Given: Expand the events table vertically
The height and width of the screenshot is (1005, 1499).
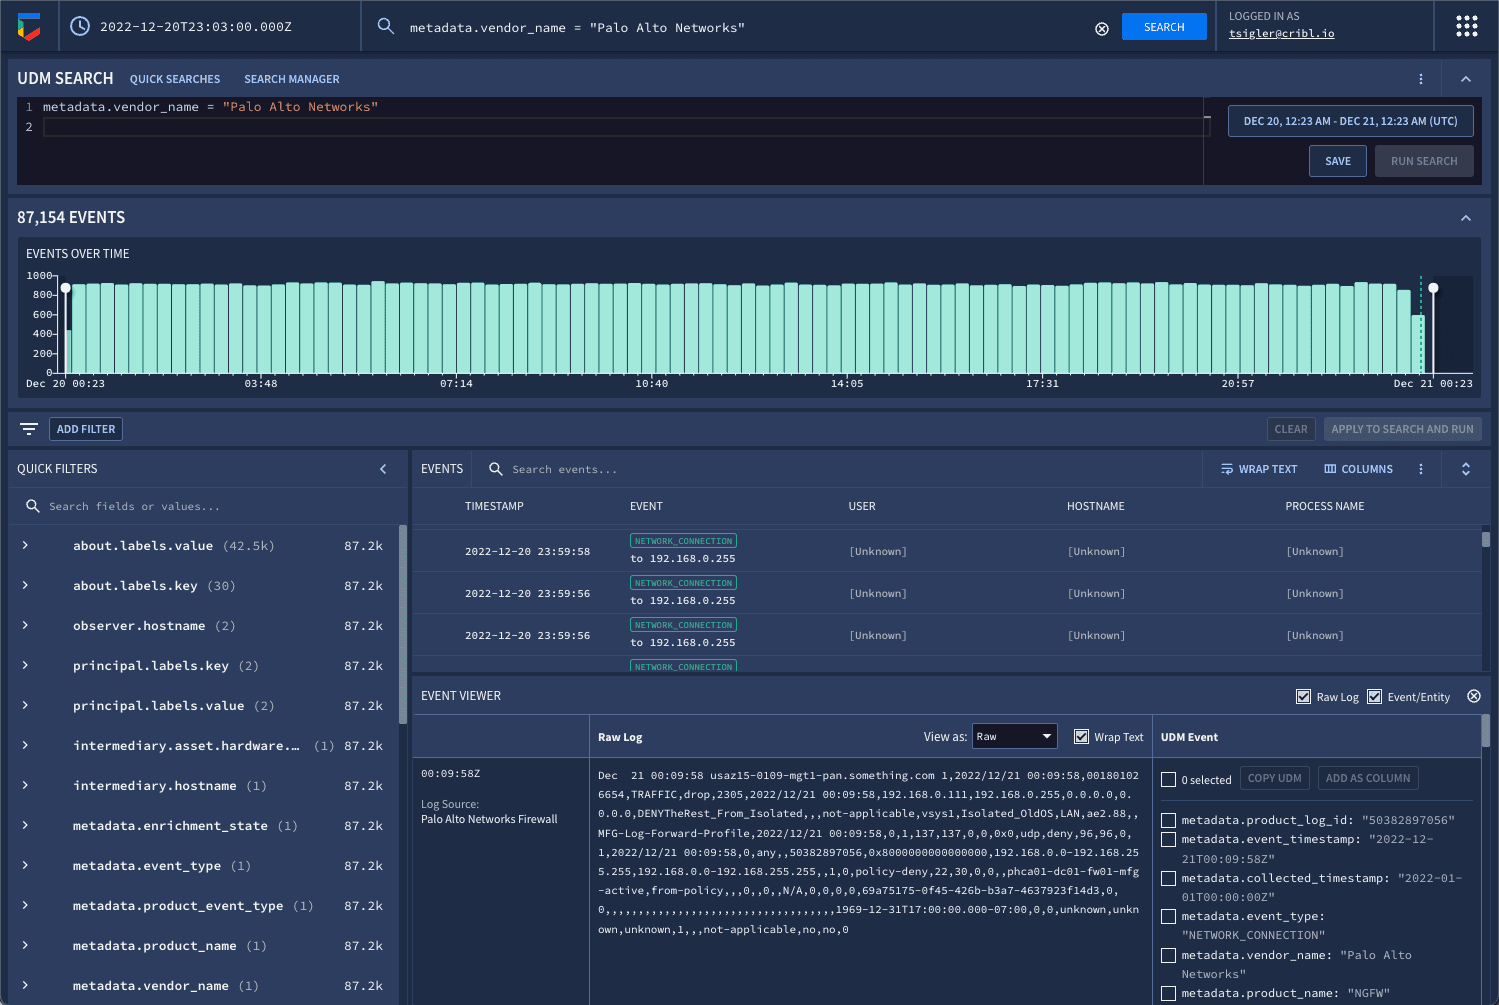Looking at the screenshot, I should click(1465, 469).
